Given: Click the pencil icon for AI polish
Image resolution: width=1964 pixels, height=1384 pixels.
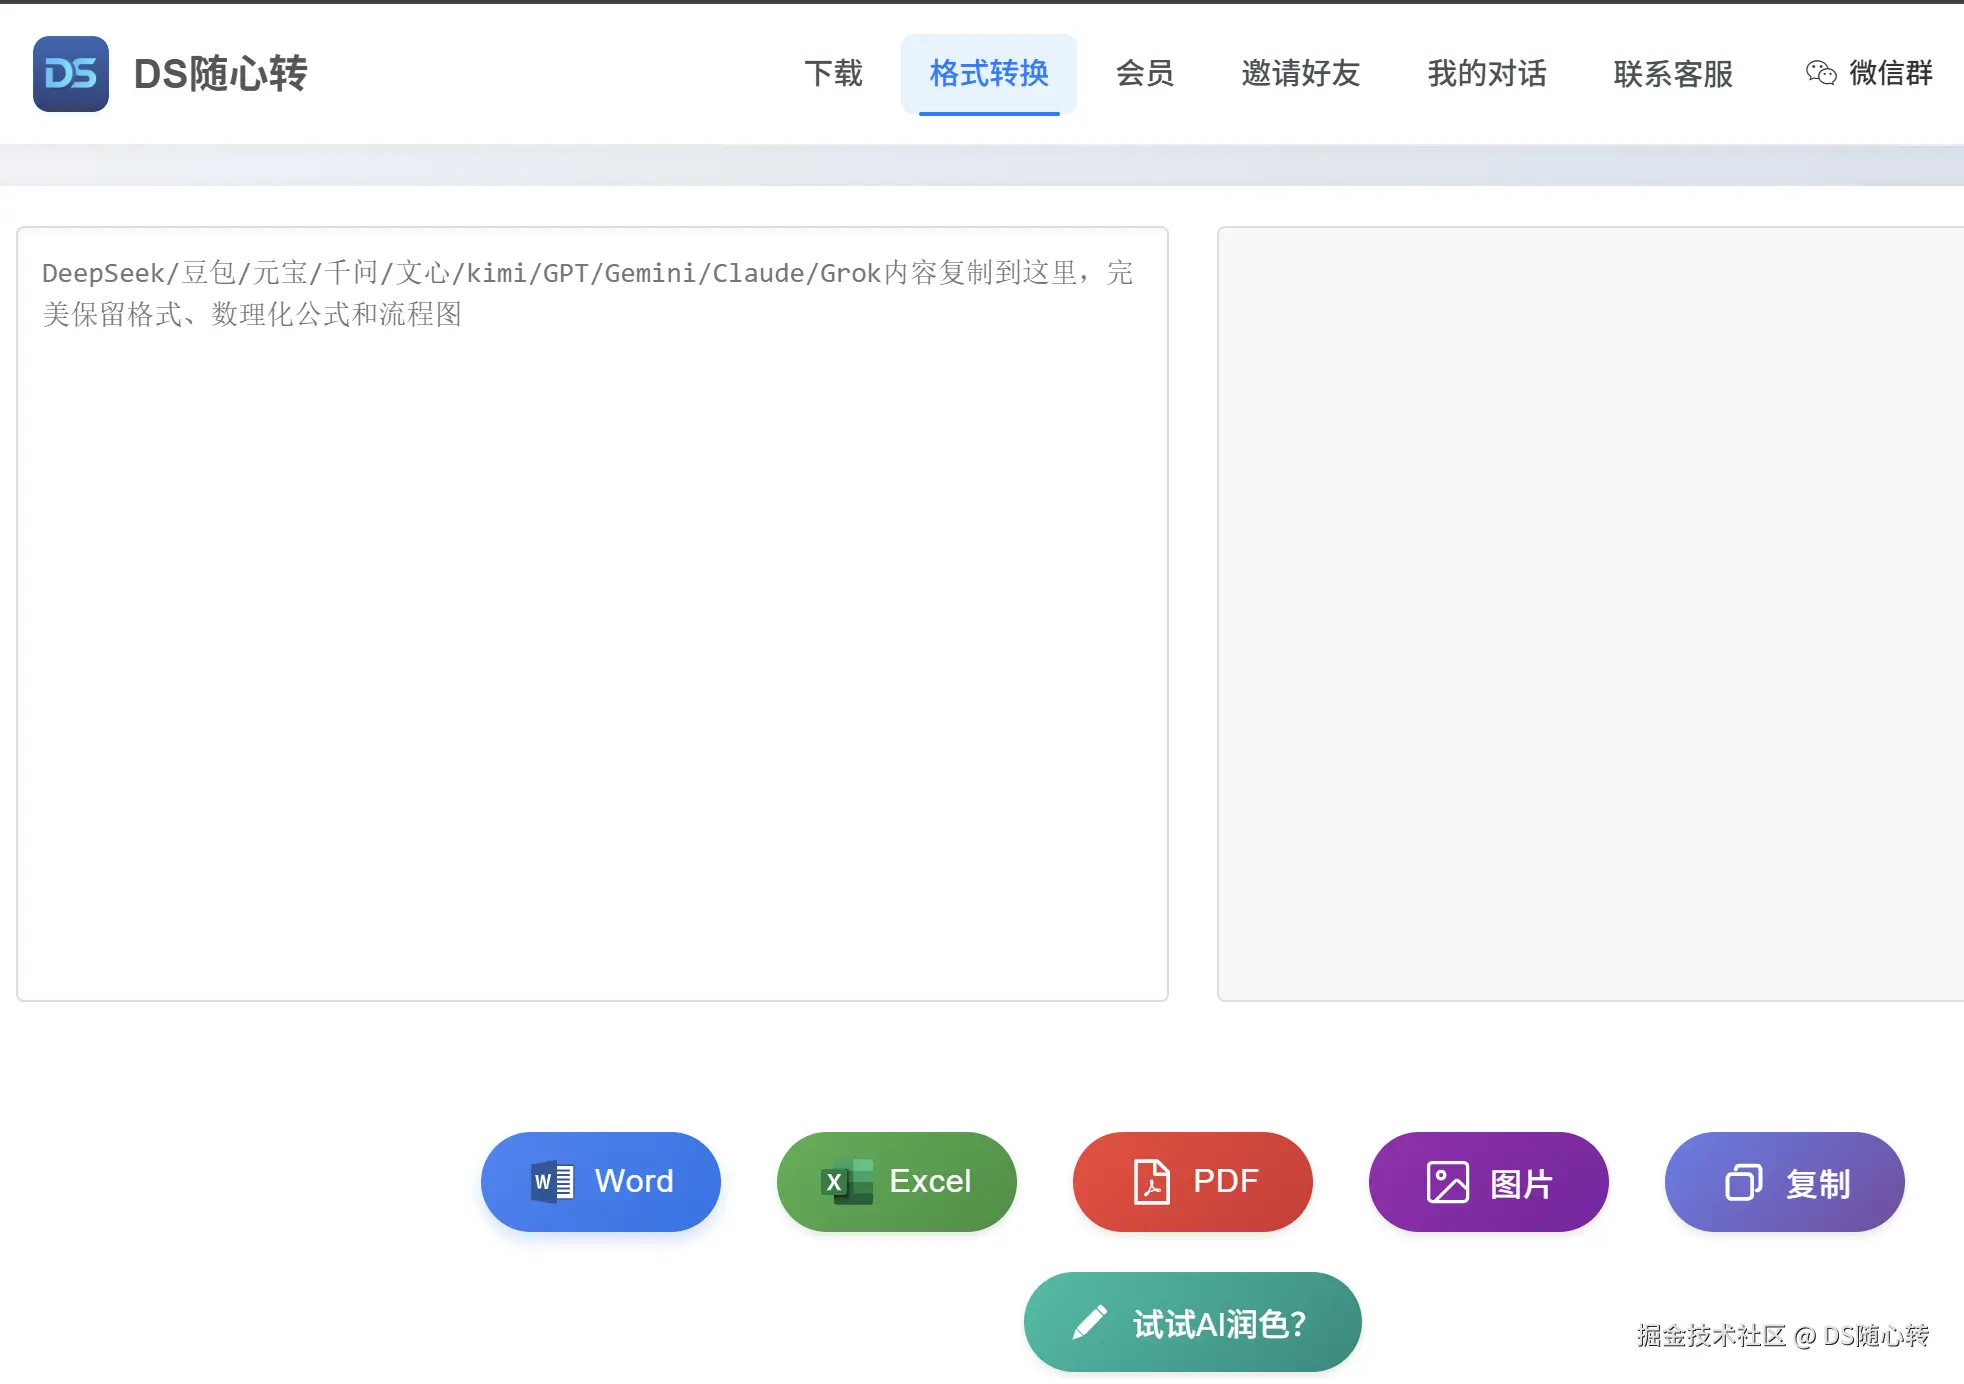Looking at the screenshot, I should coord(1089,1322).
